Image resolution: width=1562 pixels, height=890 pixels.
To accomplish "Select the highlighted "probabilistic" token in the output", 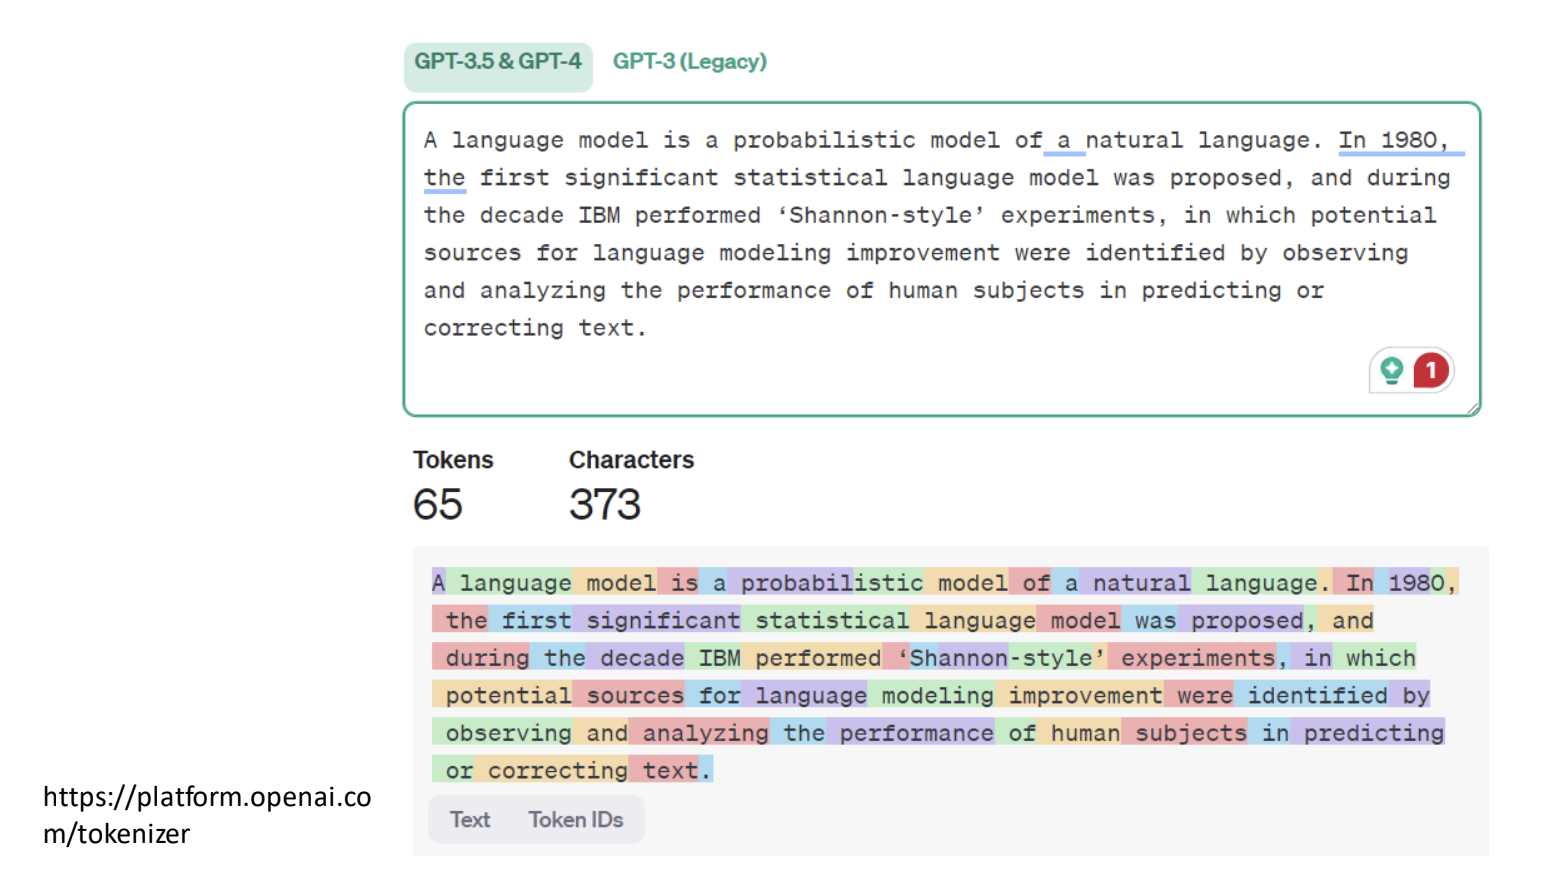I will pyautogui.click(x=831, y=583).
